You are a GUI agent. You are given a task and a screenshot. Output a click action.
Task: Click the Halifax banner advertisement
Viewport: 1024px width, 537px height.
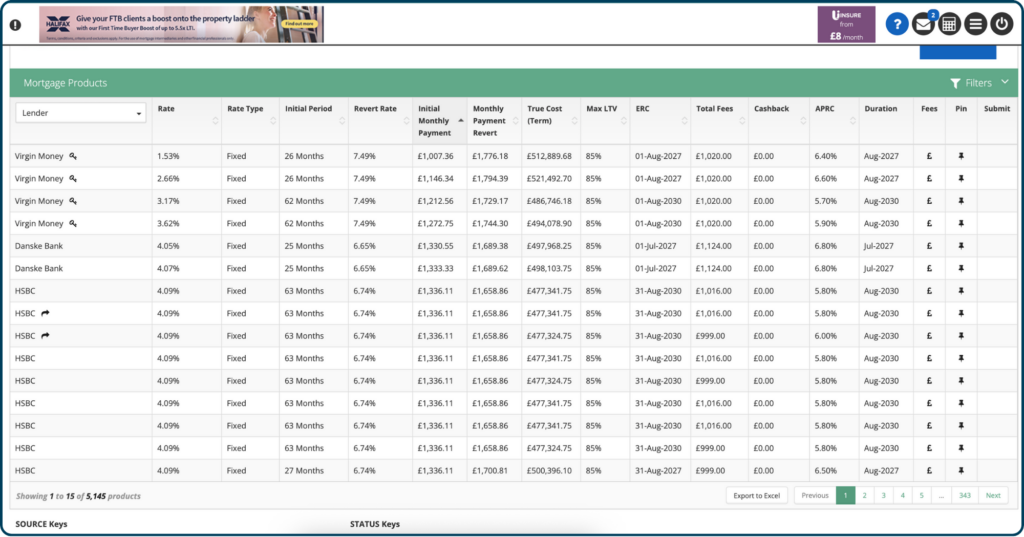[182, 24]
